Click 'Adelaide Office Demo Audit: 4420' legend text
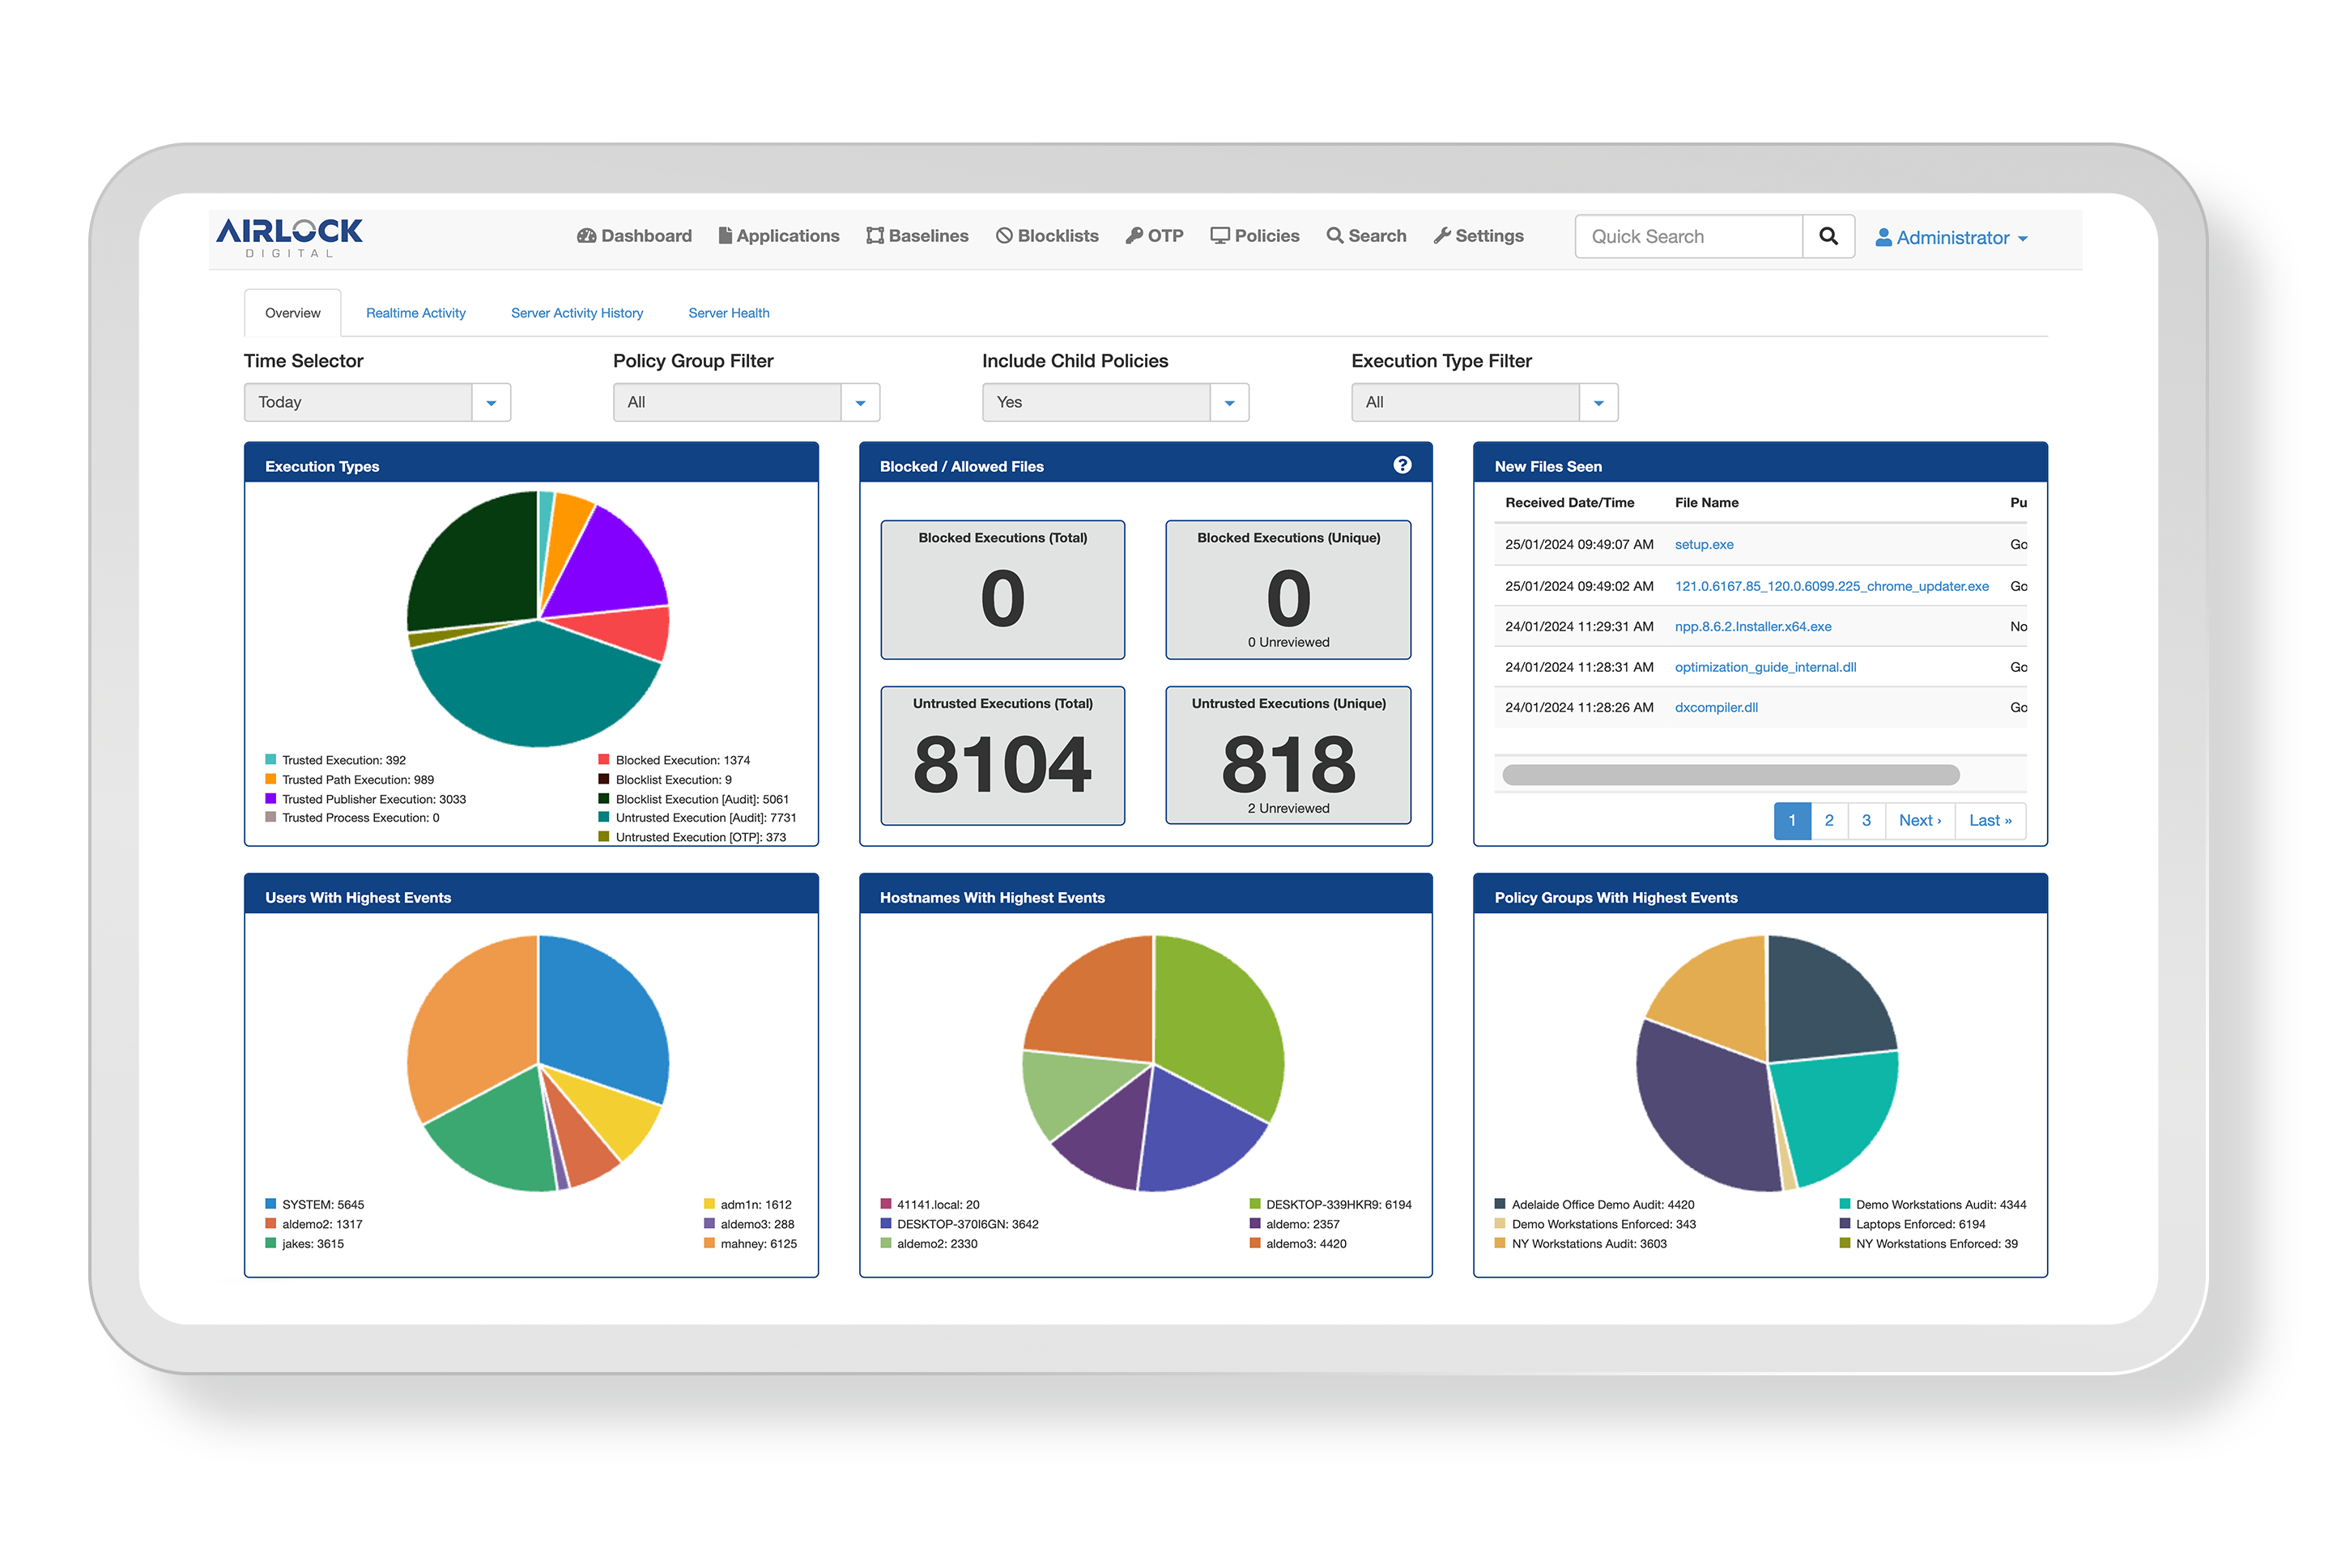2341x1568 pixels. 1603,1204
